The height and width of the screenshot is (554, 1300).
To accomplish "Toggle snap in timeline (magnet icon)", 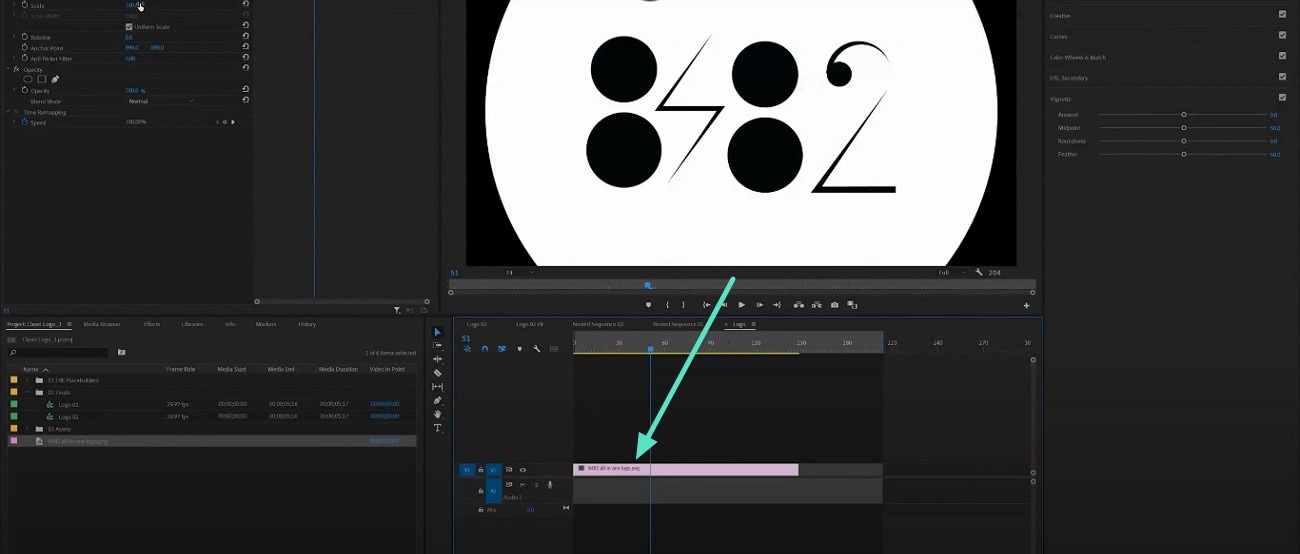I will (x=485, y=349).
